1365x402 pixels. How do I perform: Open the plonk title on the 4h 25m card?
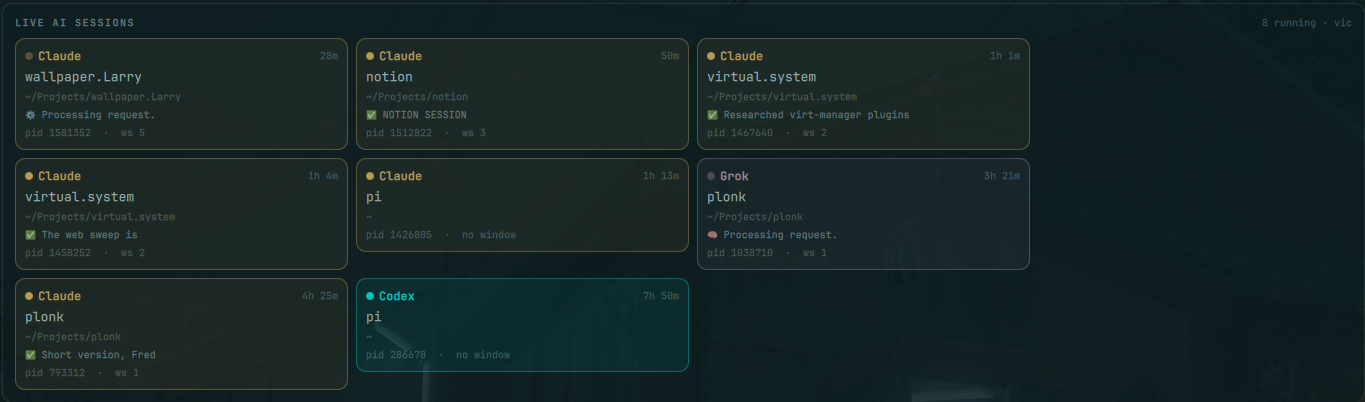pos(44,317)
